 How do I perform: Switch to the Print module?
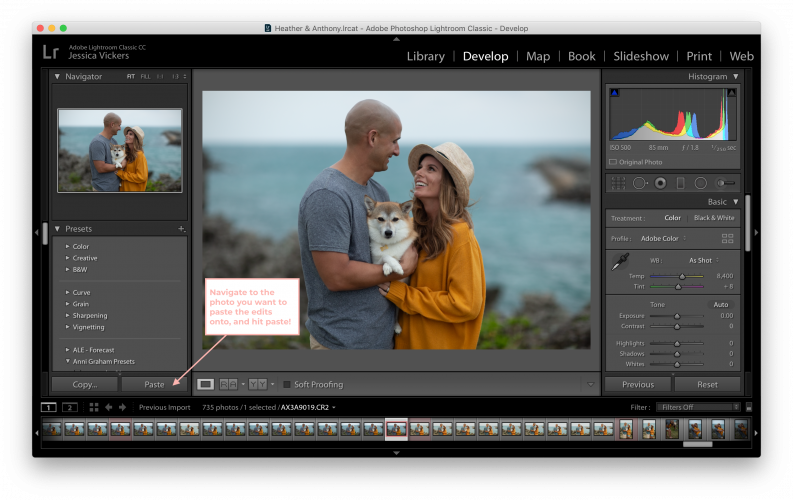click(x=699, y=57)
